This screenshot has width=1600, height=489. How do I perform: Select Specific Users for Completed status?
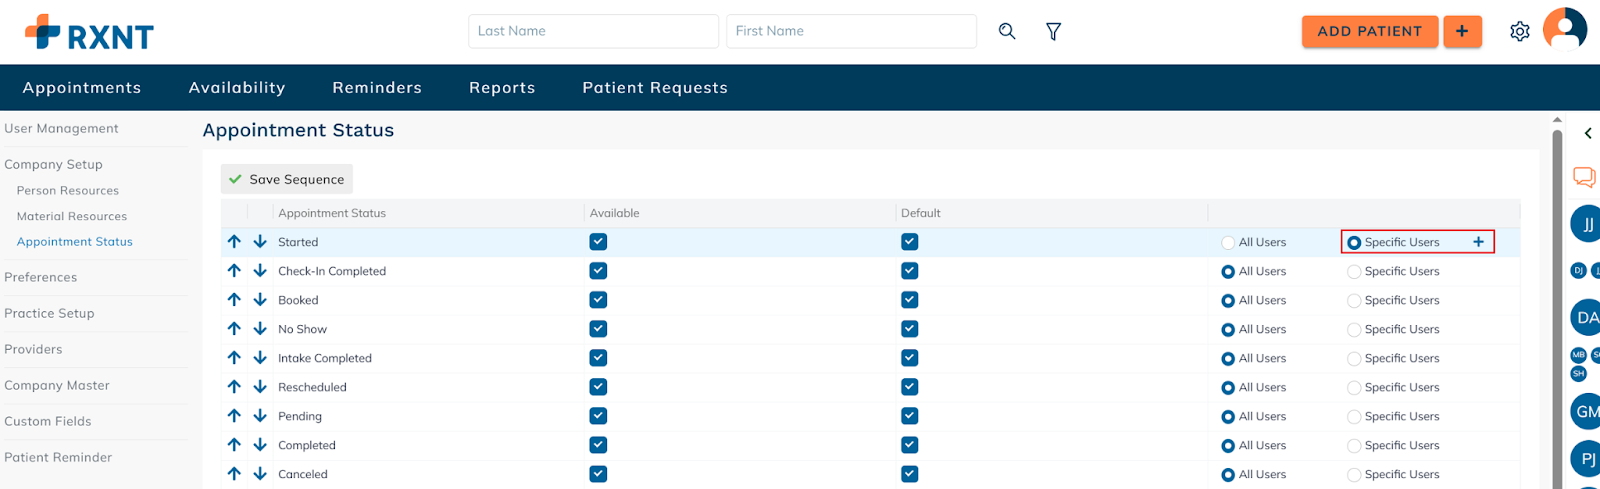[1354, 446]
